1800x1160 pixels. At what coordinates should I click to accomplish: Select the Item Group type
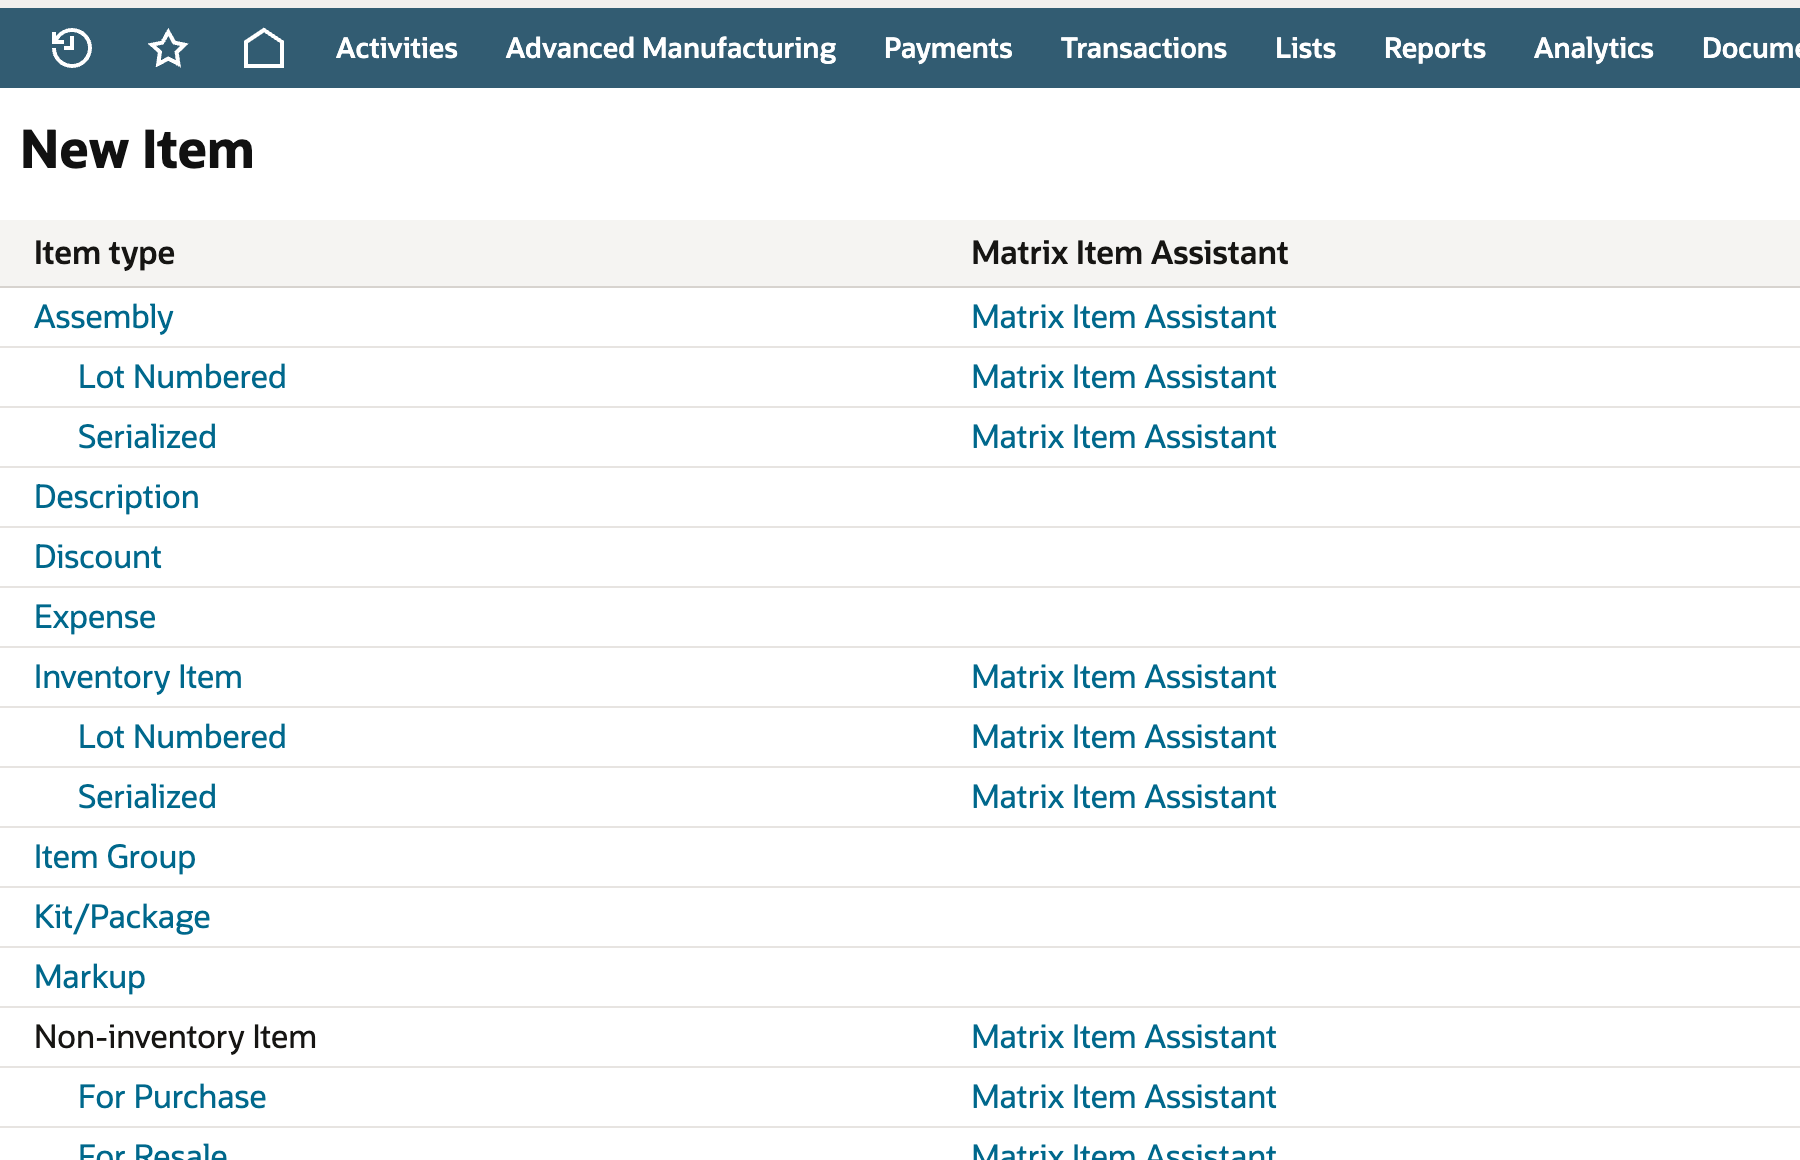(x=115, y=857)
